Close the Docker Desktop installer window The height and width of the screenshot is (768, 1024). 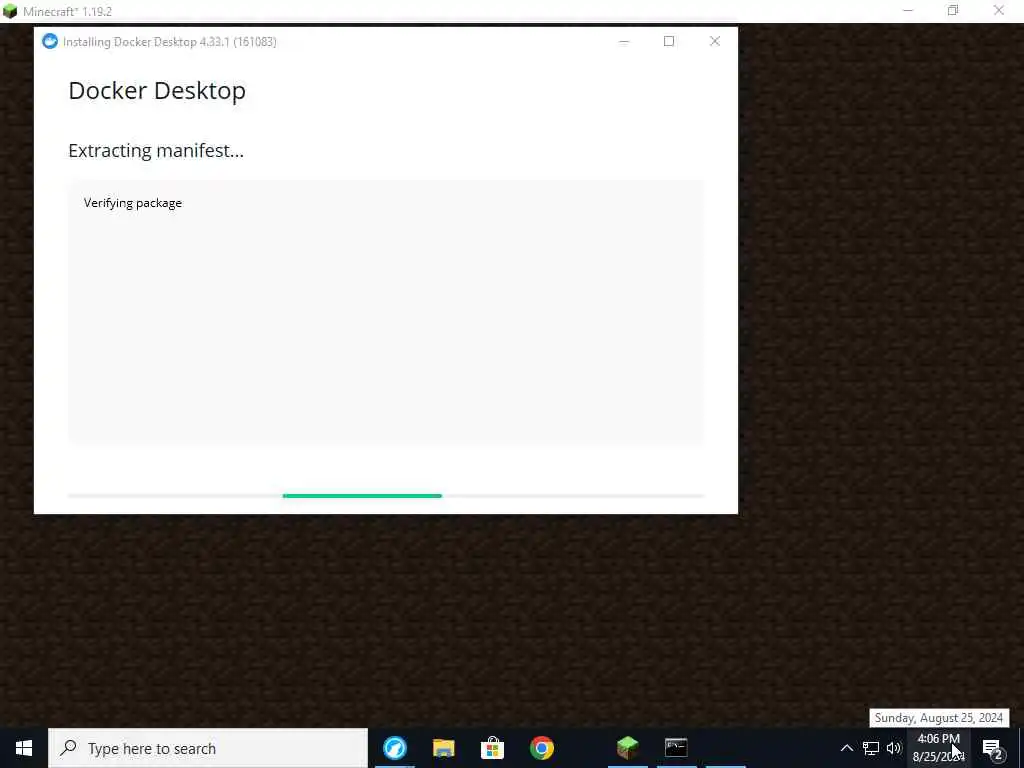[714, 41]
